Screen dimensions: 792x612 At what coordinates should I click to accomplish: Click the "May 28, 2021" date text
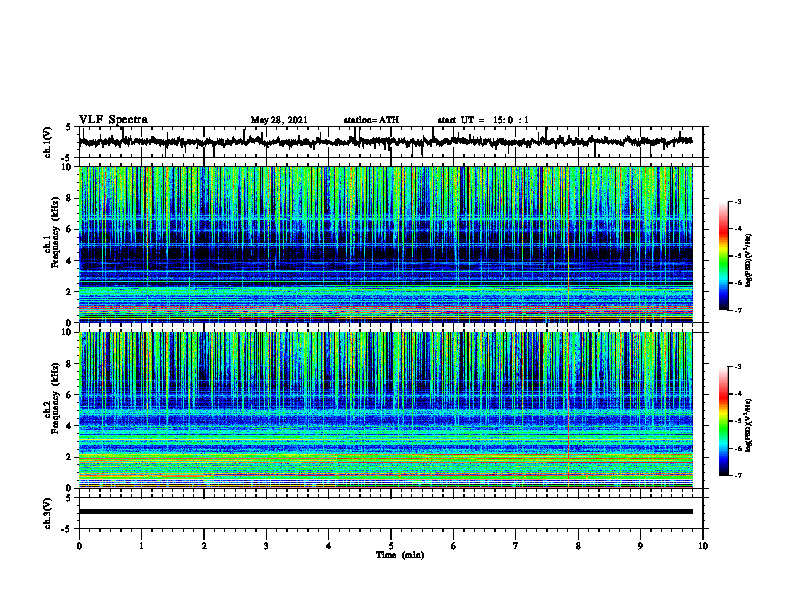point(279,120)
